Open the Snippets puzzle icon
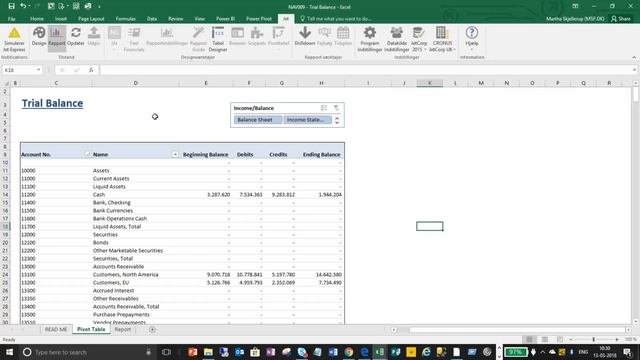The height and width of the screenshot is (360, 640). pos(257,33)
